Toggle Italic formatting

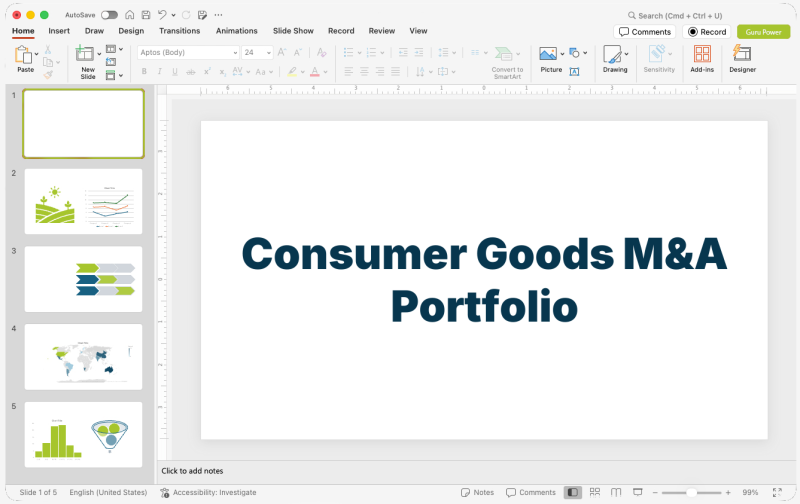coord(159,72)
